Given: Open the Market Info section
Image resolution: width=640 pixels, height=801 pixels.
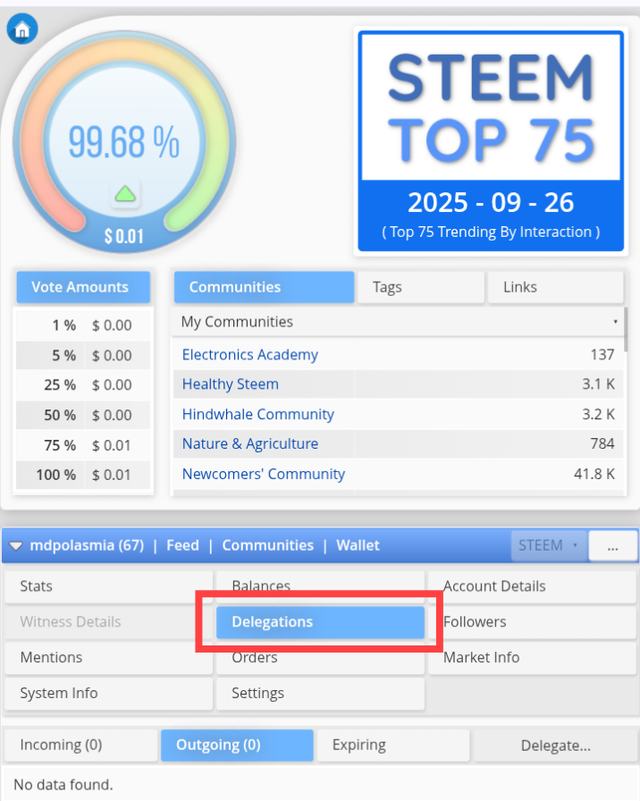Looking at the screenshot, I should pyautogui.click(x=532, y=657).
